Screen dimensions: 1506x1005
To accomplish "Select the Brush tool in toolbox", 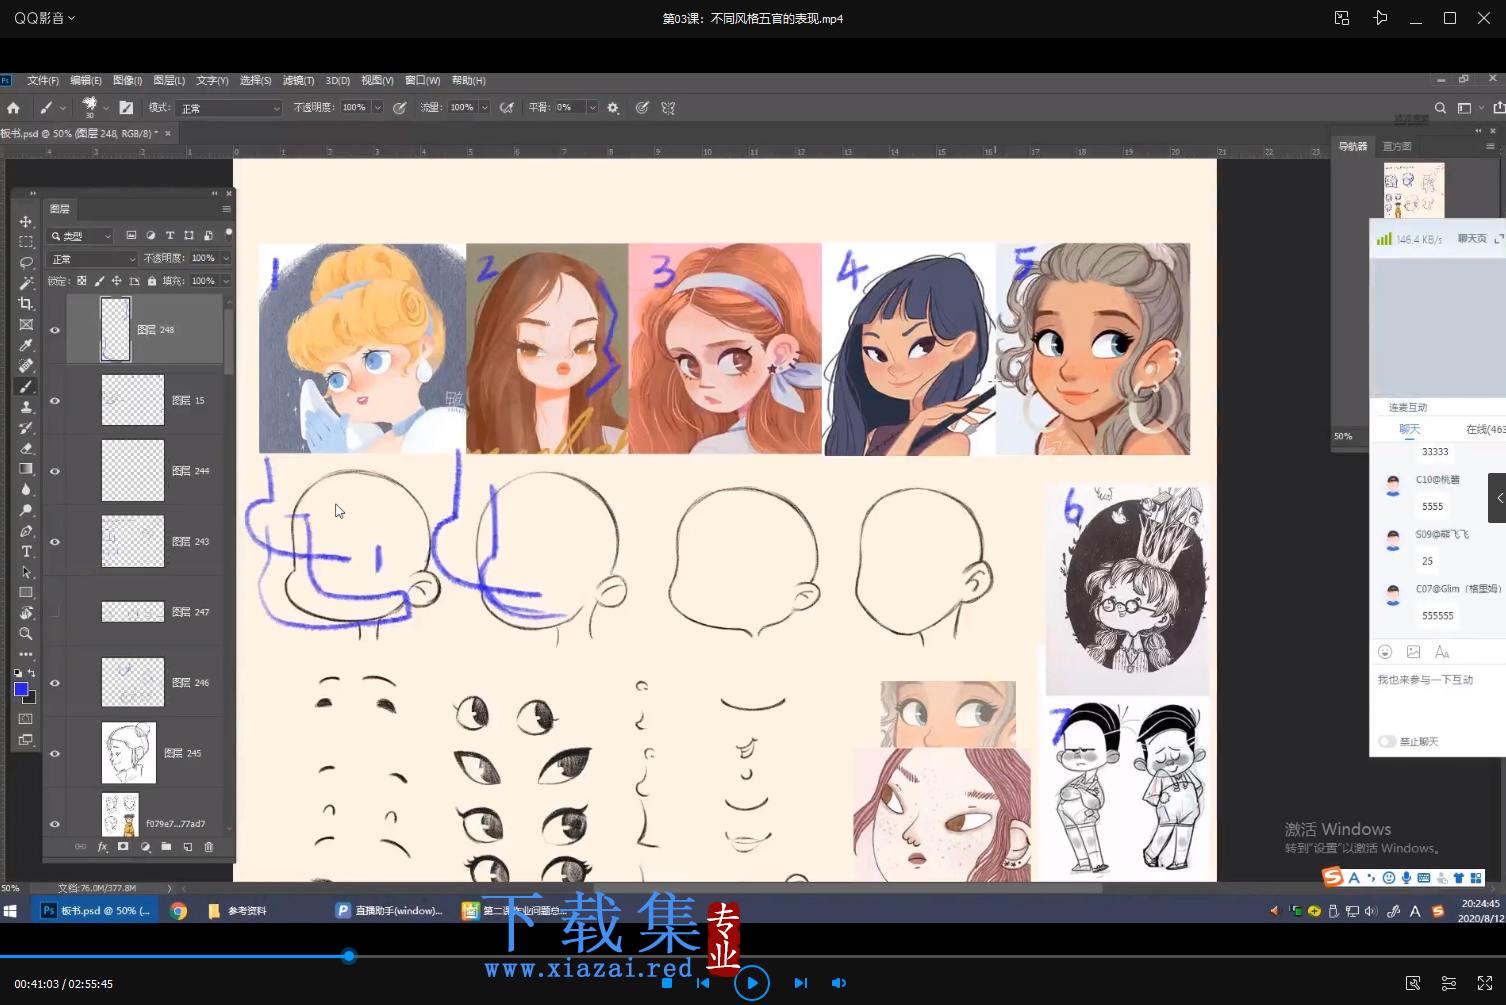I will pos(26,386).
